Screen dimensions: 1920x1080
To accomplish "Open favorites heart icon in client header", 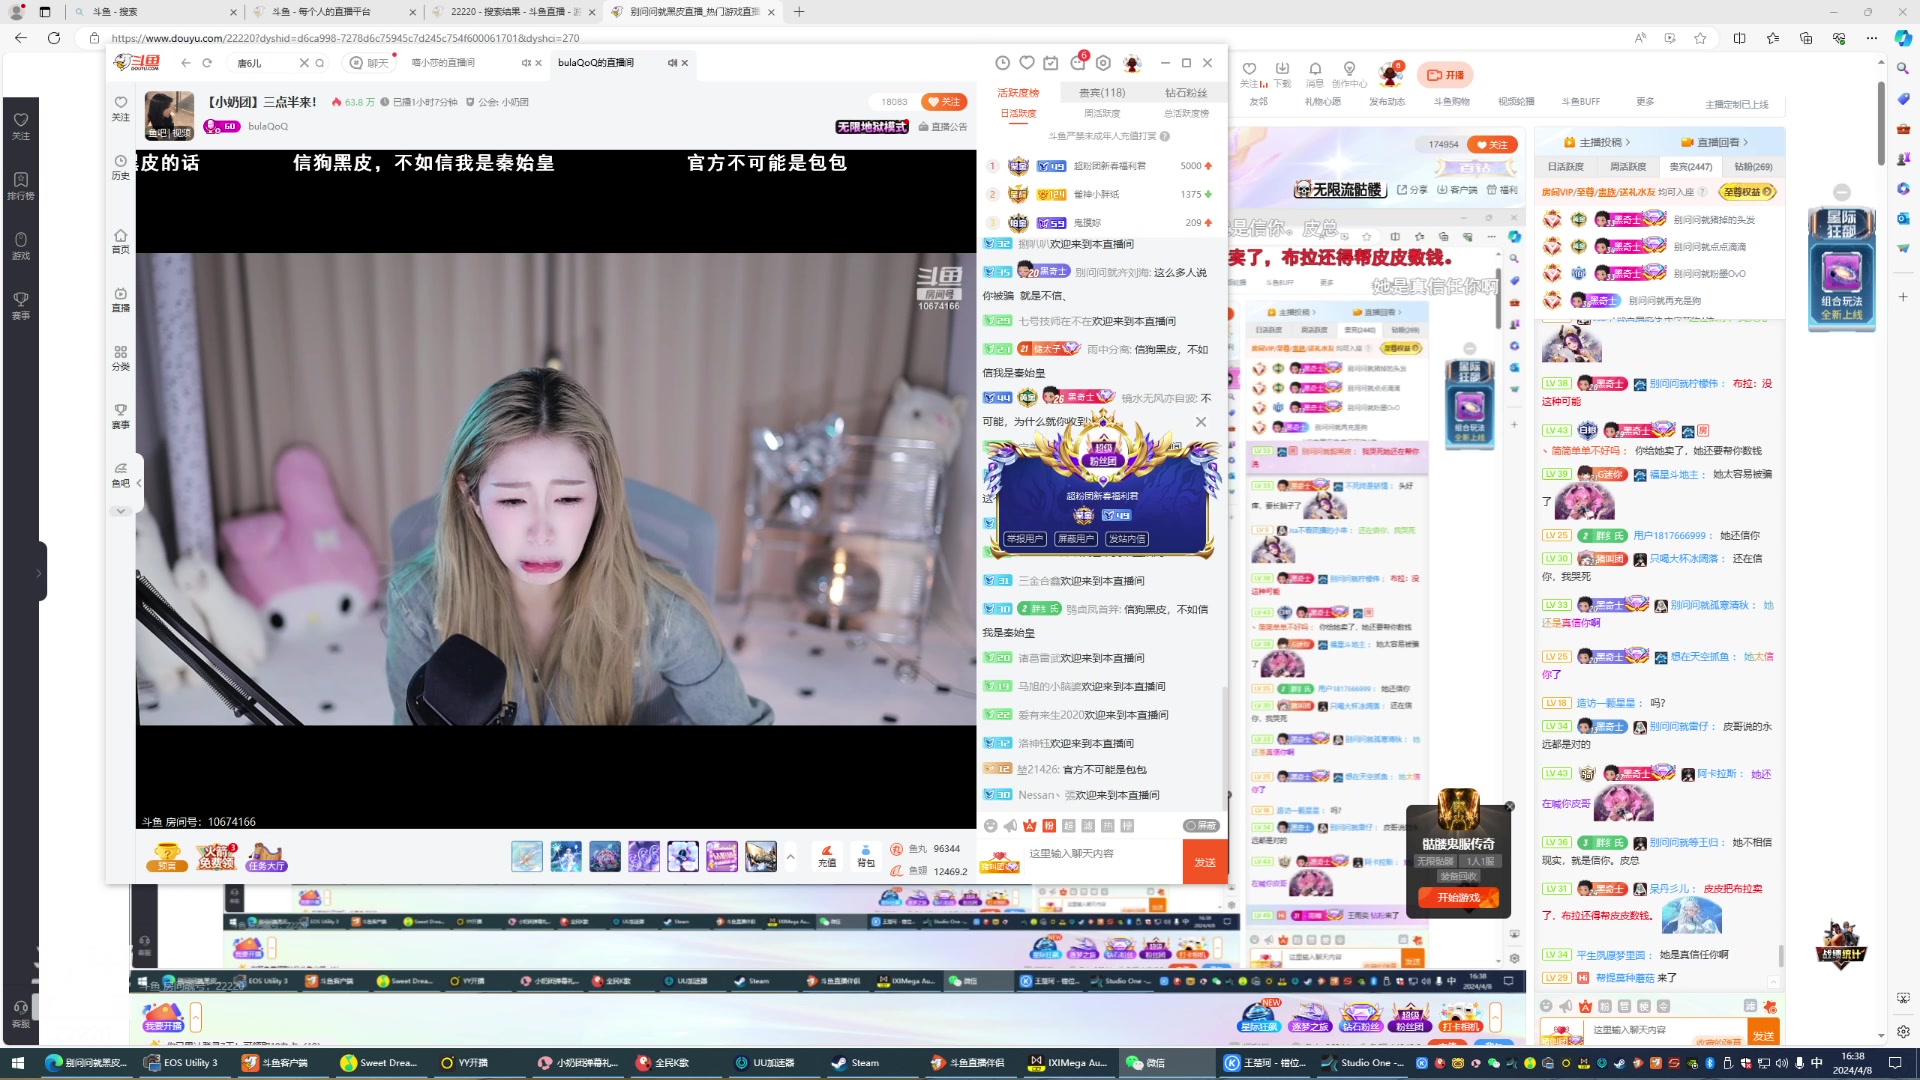I will (1027, 63).
